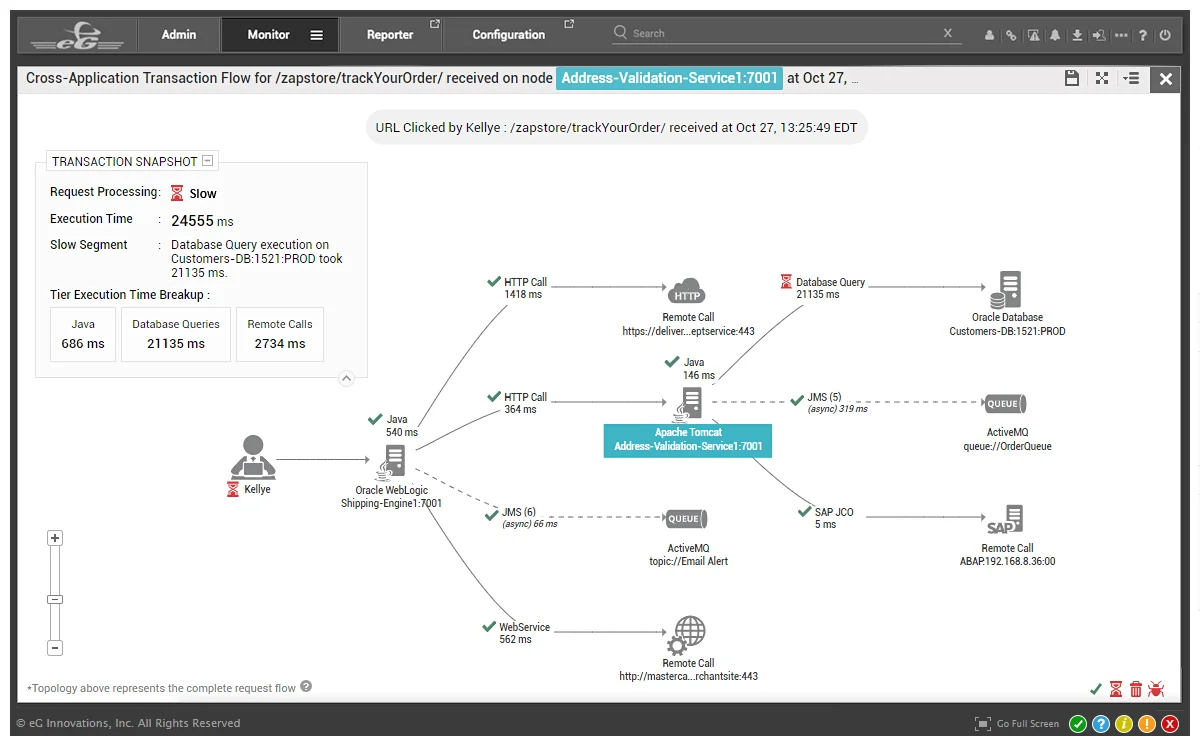This screenshot has height=746, width=1200.
Task: Click the chain link icon in header
Action: point(1011,35)
